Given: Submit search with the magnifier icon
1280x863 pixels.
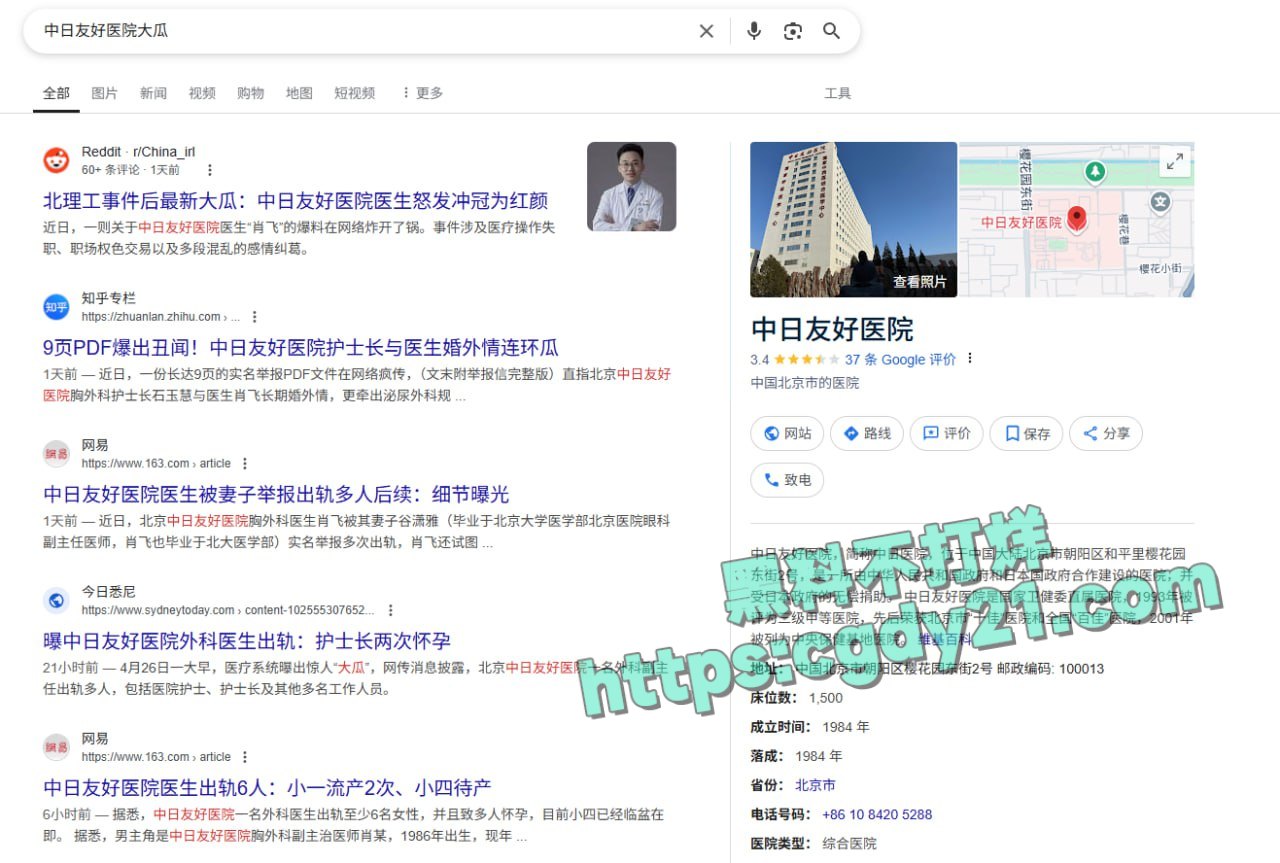Looking at the screenshot, I should [832, 31].
